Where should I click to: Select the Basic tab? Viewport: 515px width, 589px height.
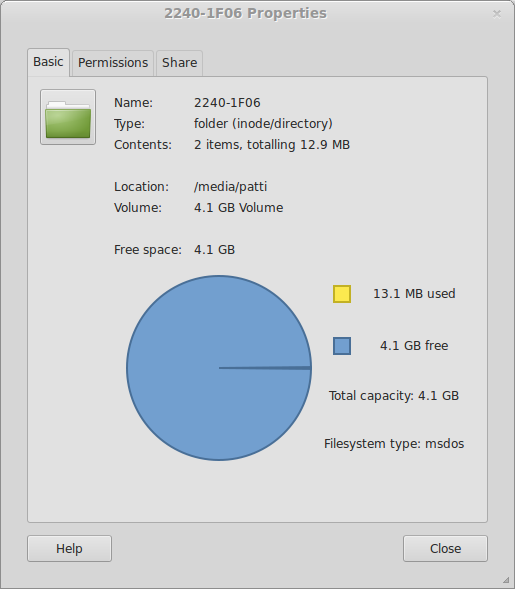(48, 62)
